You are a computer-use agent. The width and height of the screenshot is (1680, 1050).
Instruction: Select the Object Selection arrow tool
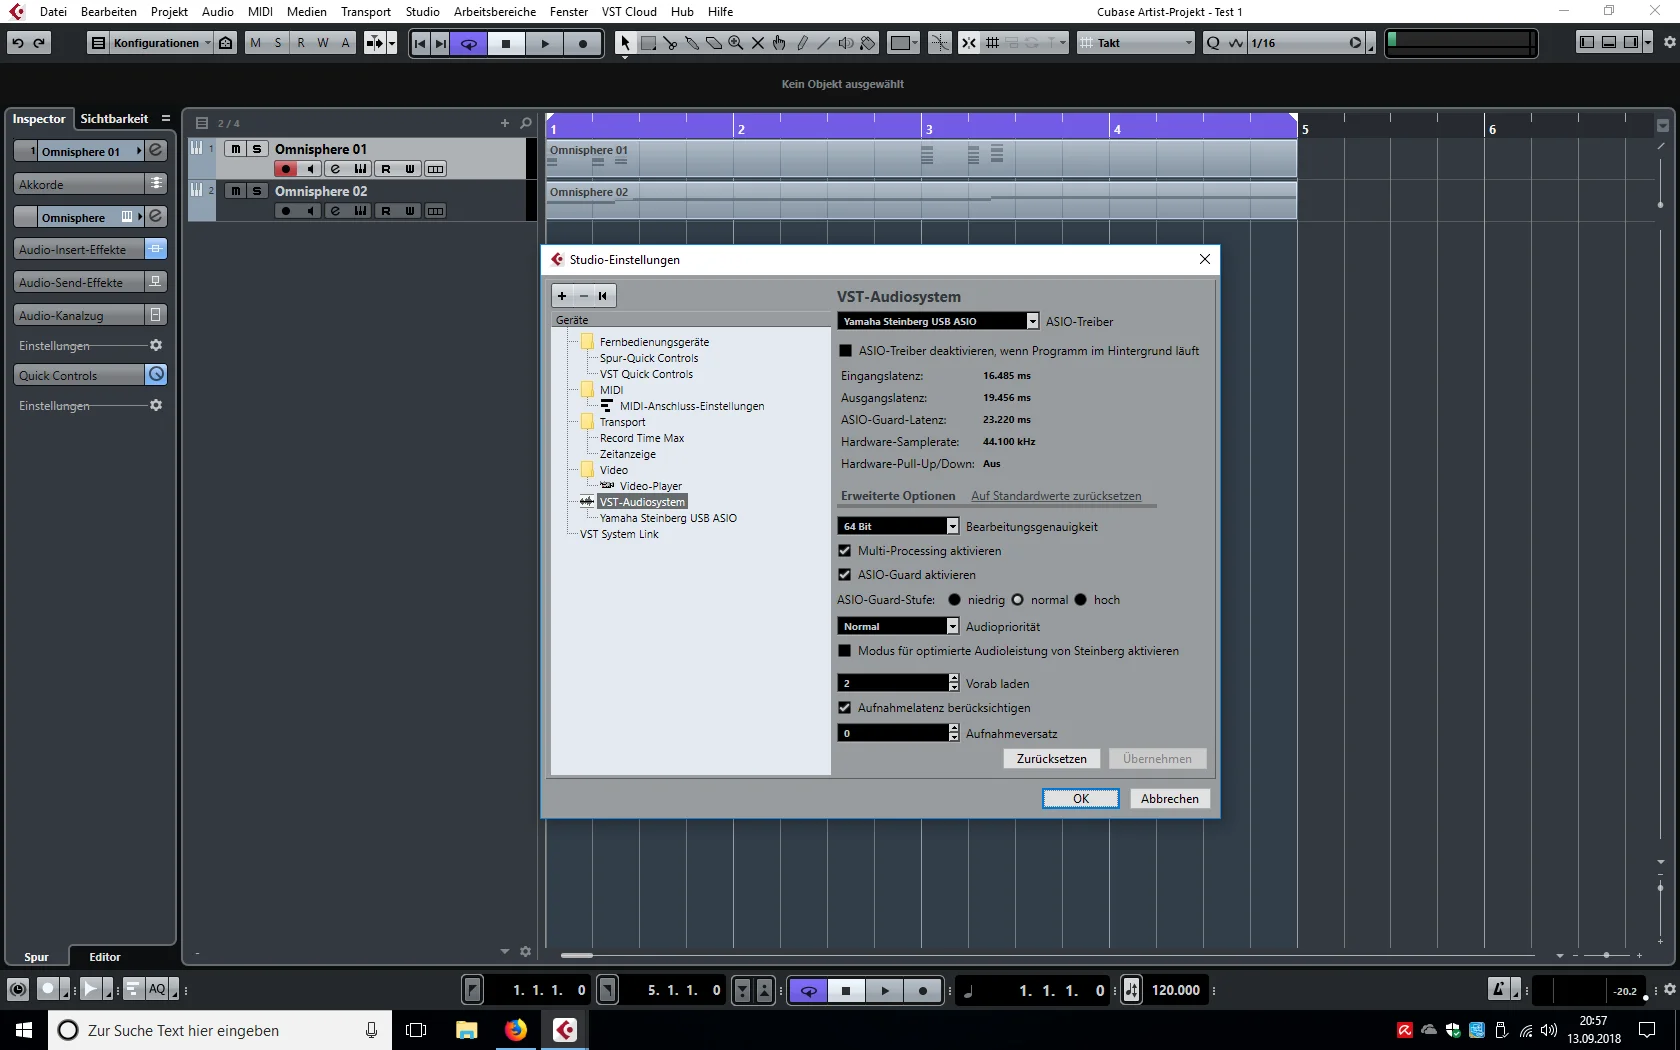625,43
